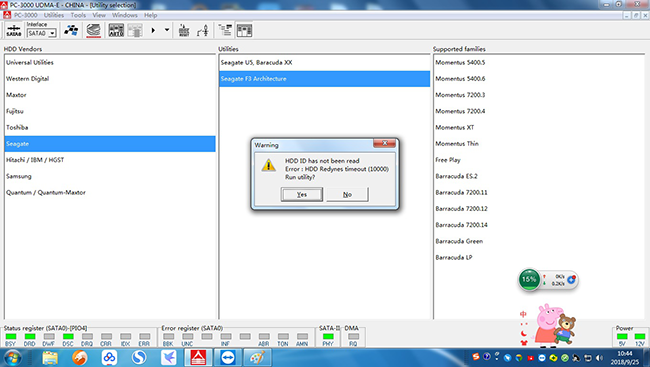
Task: Open the Utilities menu
Action: 54,15
